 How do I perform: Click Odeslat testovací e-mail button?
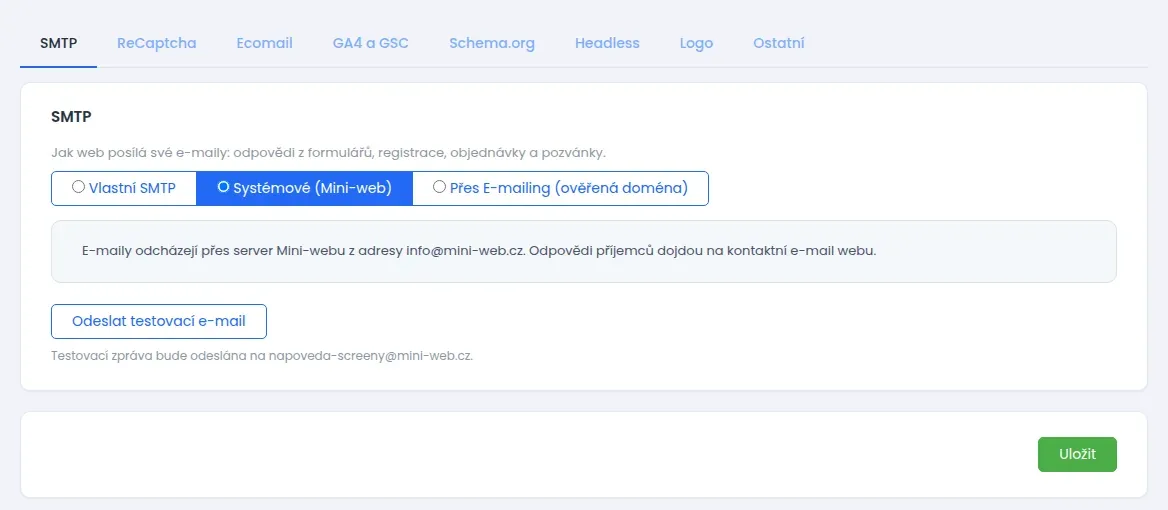(x=159, y=322)
